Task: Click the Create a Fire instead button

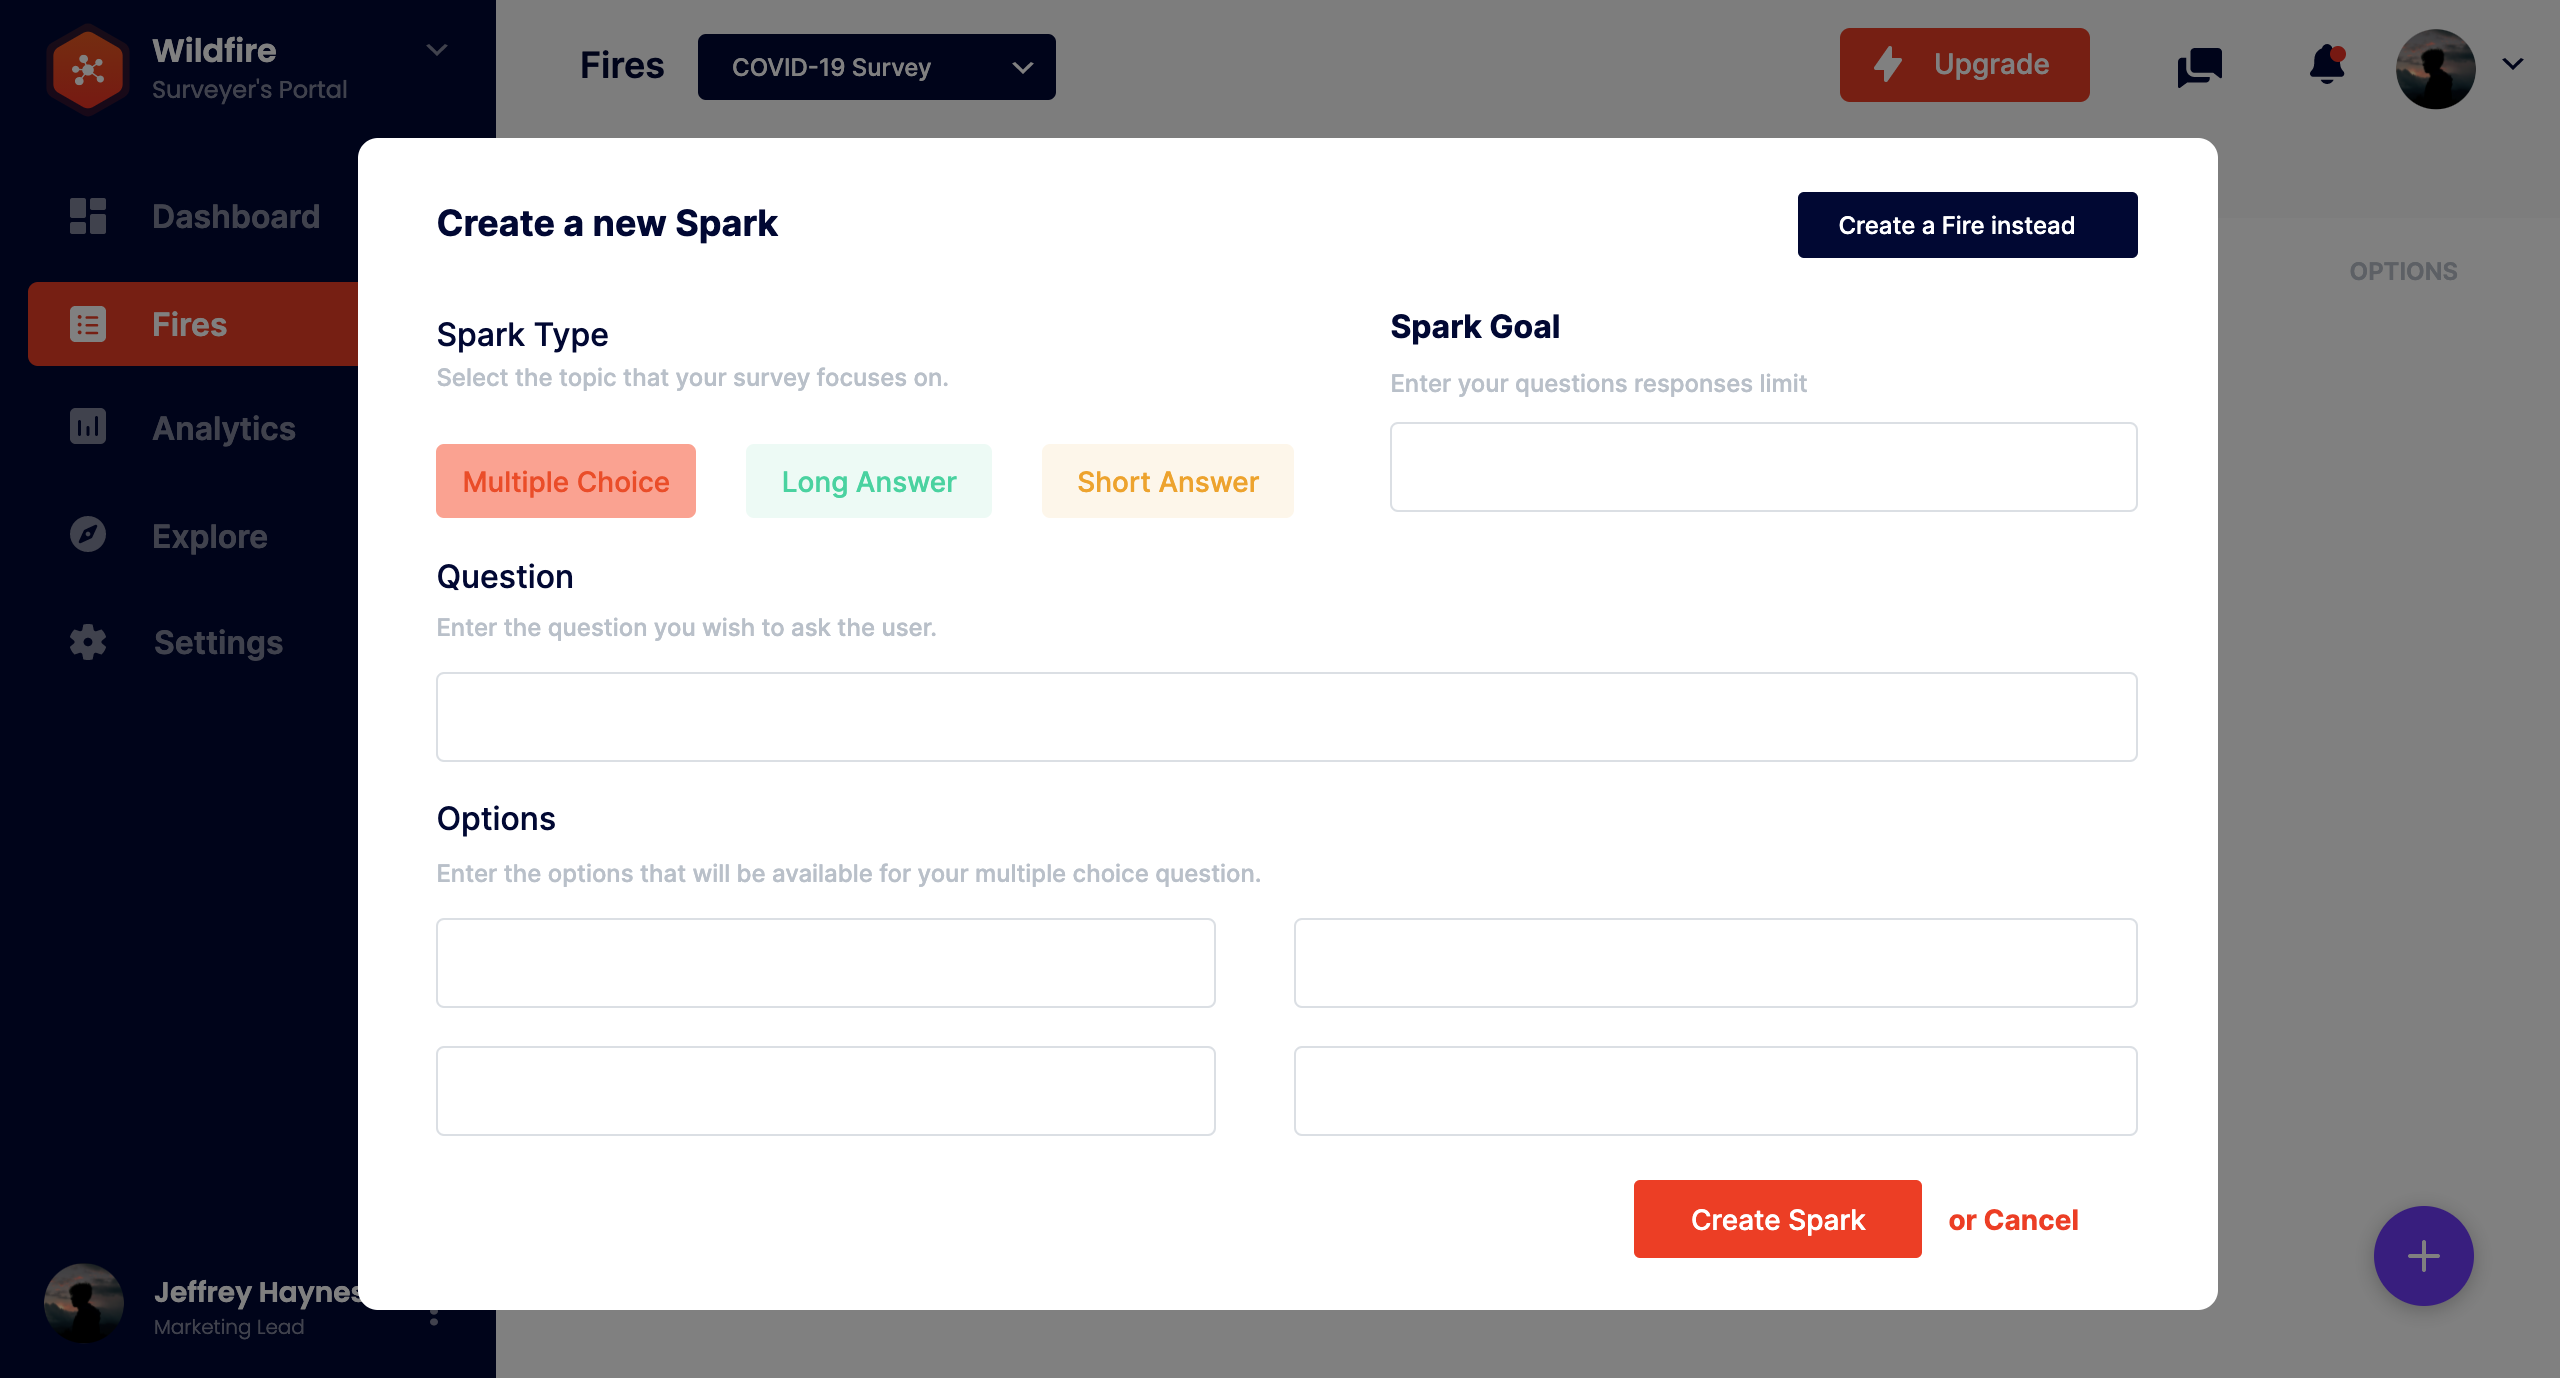Action: (1967, 225)
